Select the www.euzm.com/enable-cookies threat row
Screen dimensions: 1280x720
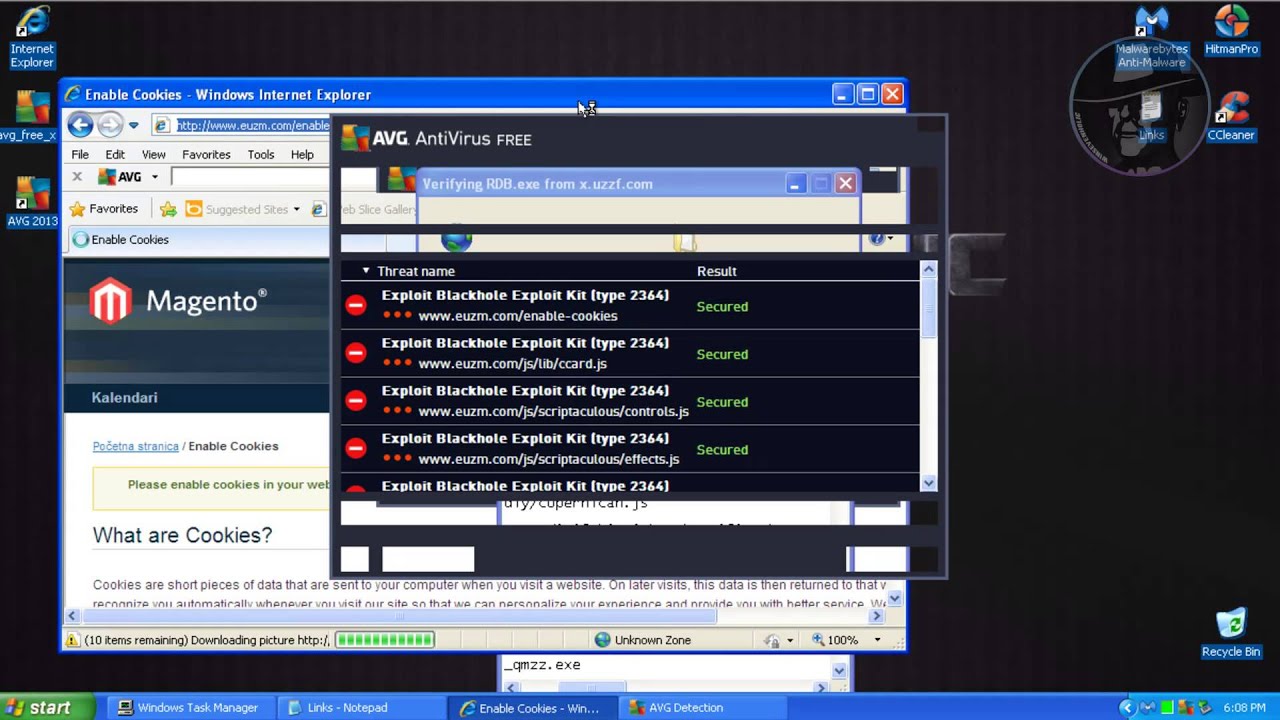(630, 306)
